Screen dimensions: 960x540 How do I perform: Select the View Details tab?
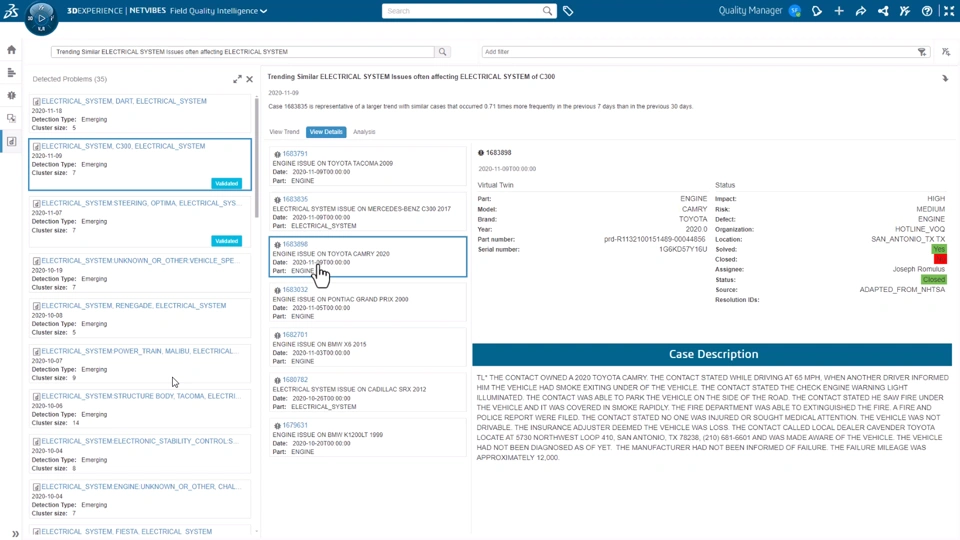point(326,132)
